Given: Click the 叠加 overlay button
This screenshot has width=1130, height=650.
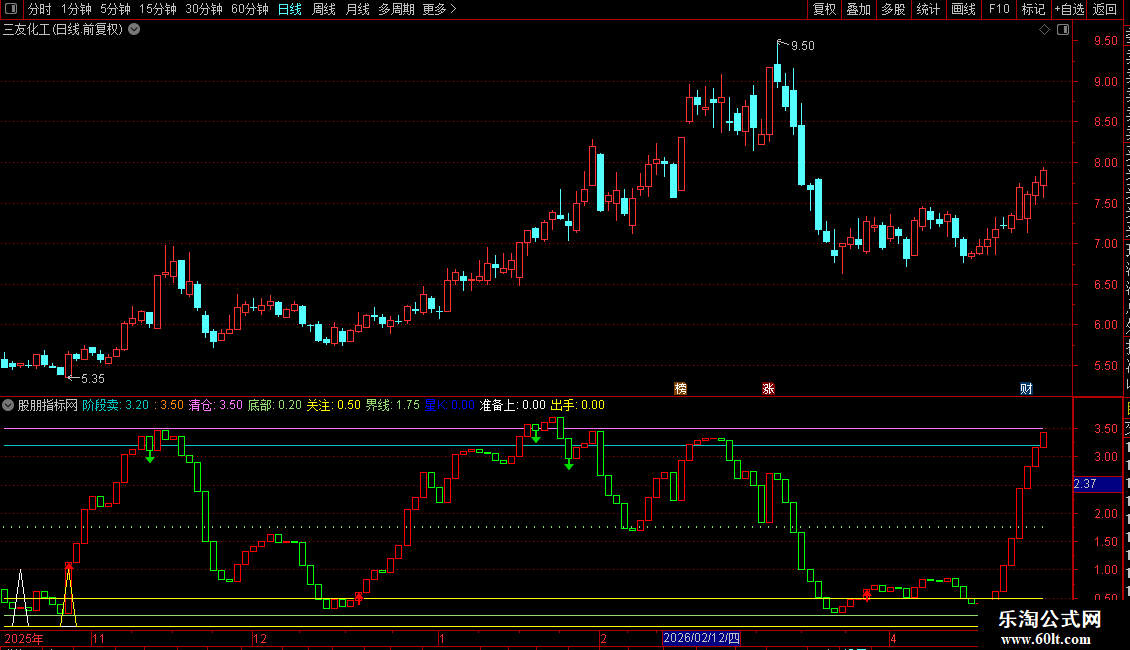Looking at the screenshot, I should (859, 9).
